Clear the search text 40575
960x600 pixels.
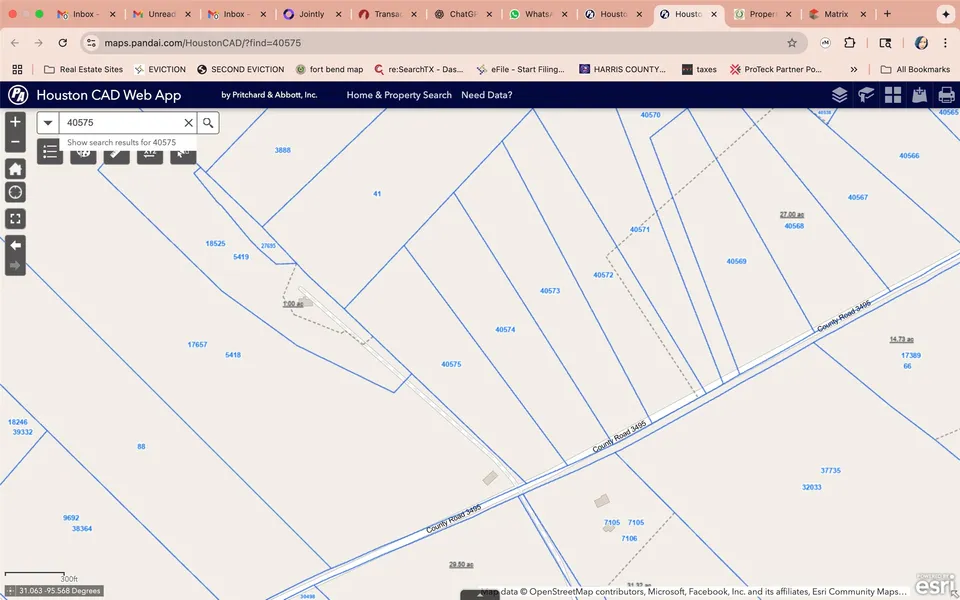point(188,123)
